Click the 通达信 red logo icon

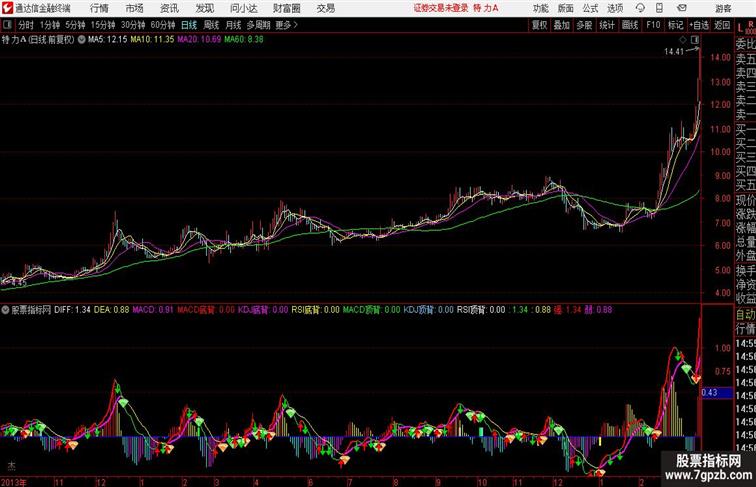7,8
